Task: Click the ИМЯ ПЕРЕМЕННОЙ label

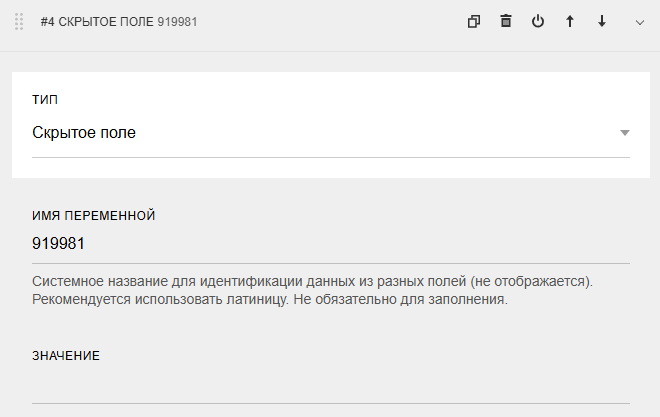Action: pos(94,215)
